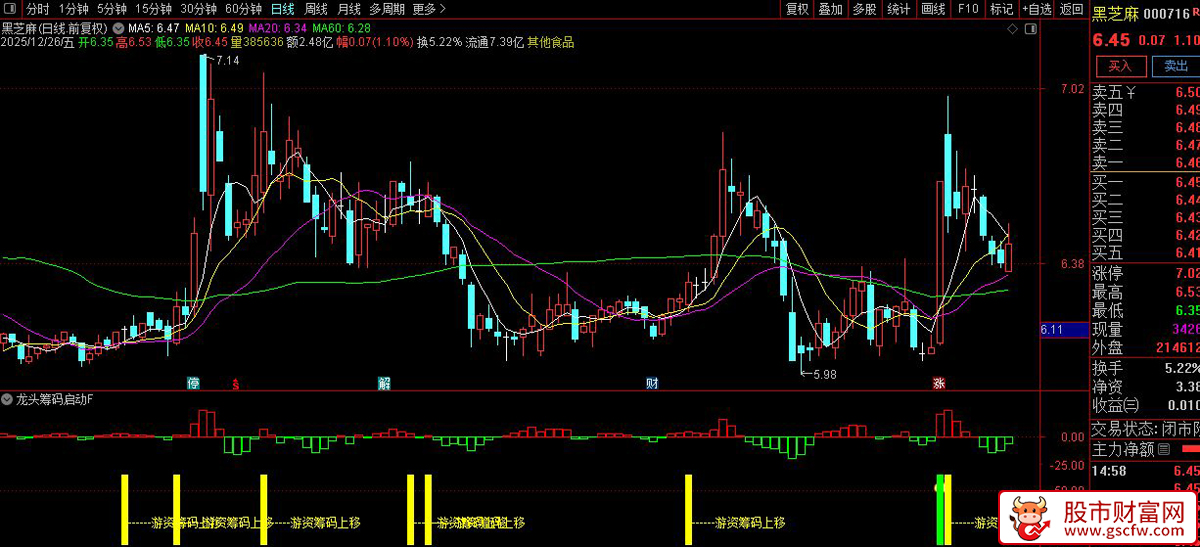Screen dimensions: 1200x547
Task: Switch to the 1分钟 period tab
Action: click(x=73, y=9)
